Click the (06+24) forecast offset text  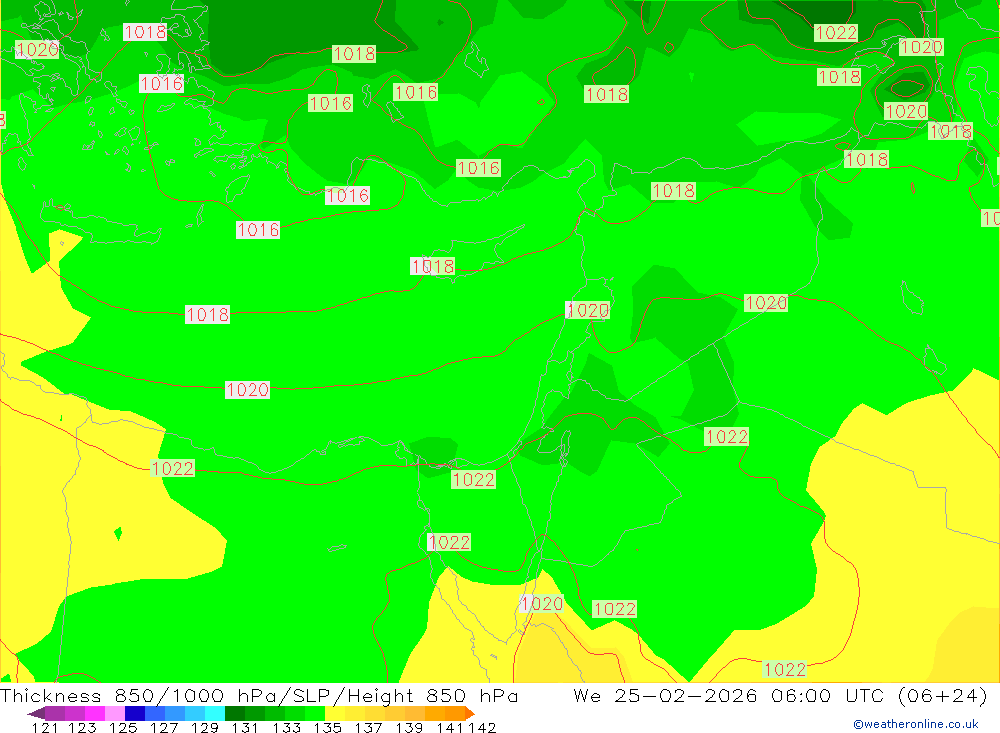943,695
